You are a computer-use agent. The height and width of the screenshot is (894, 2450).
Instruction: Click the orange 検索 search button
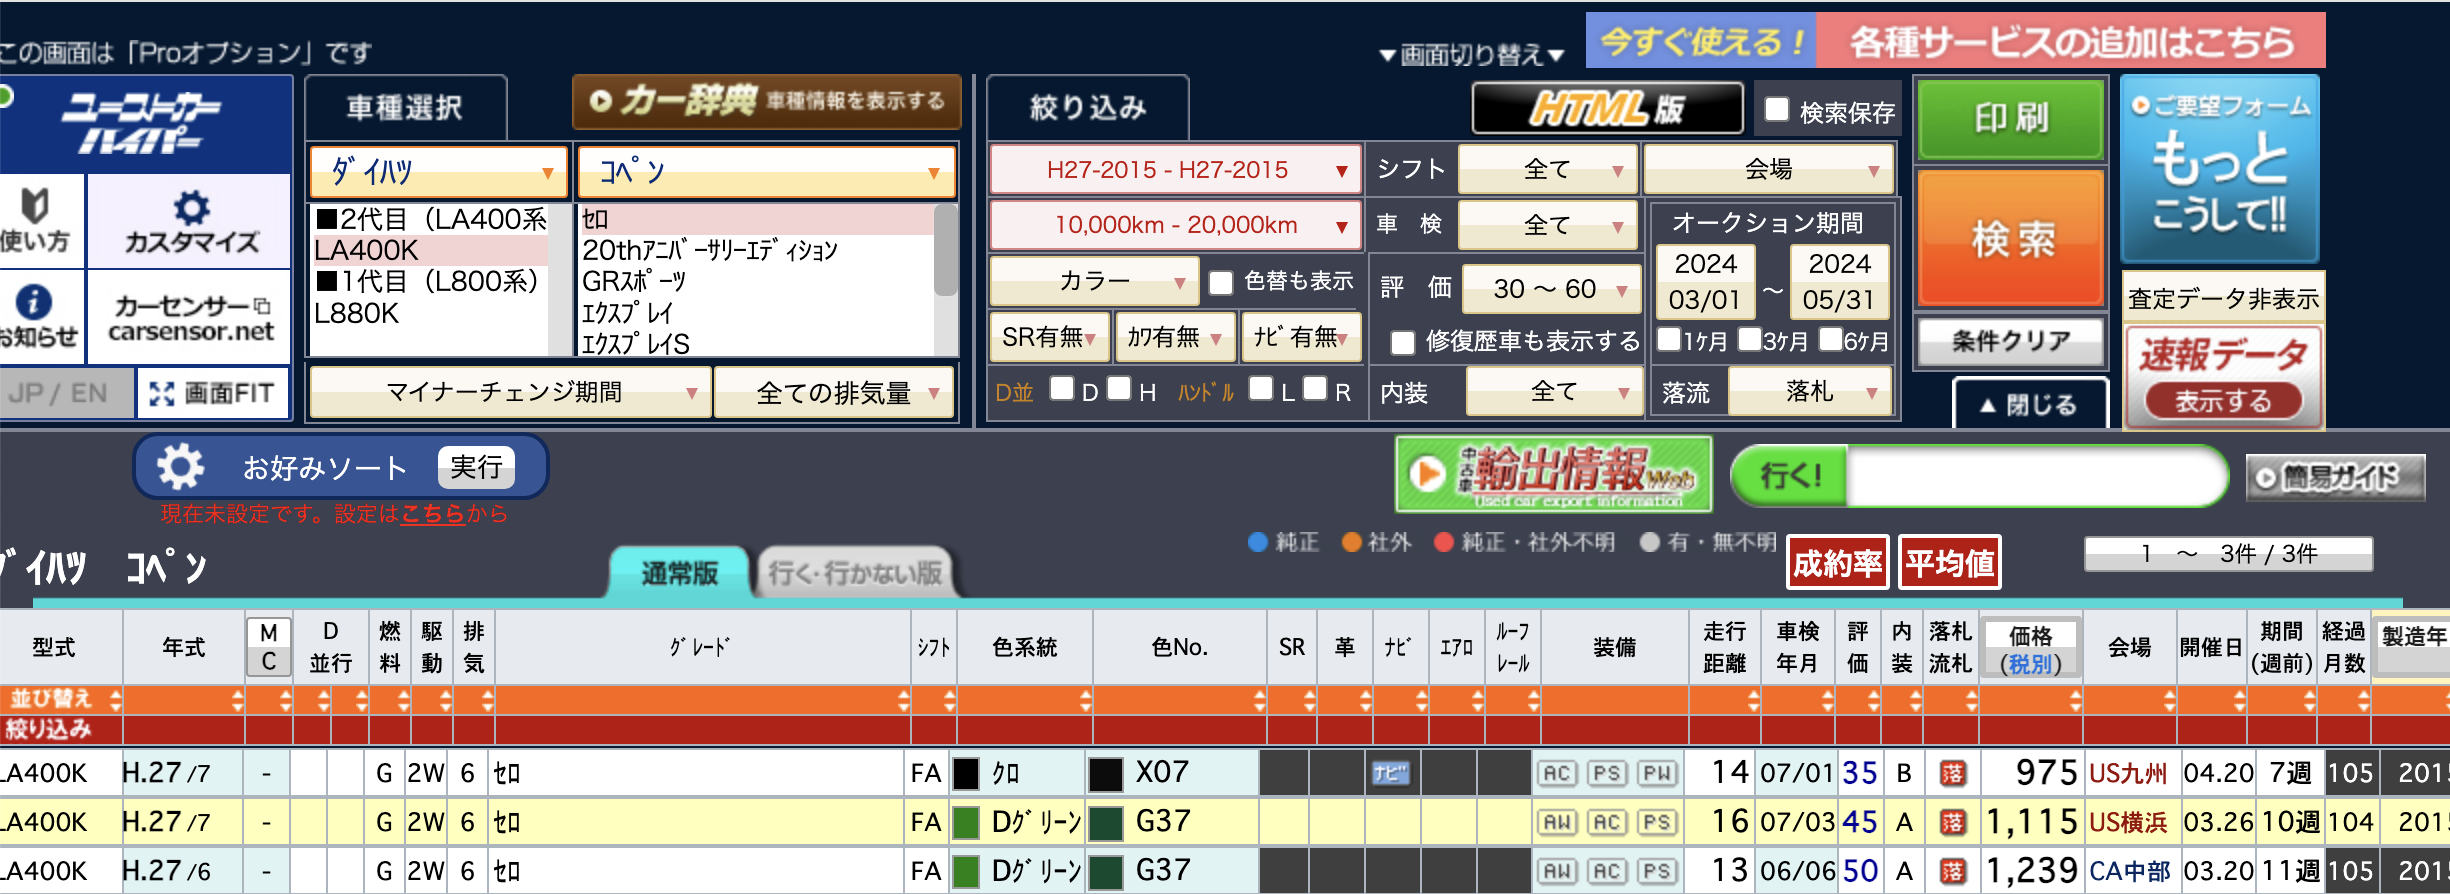click(2011, 239)
